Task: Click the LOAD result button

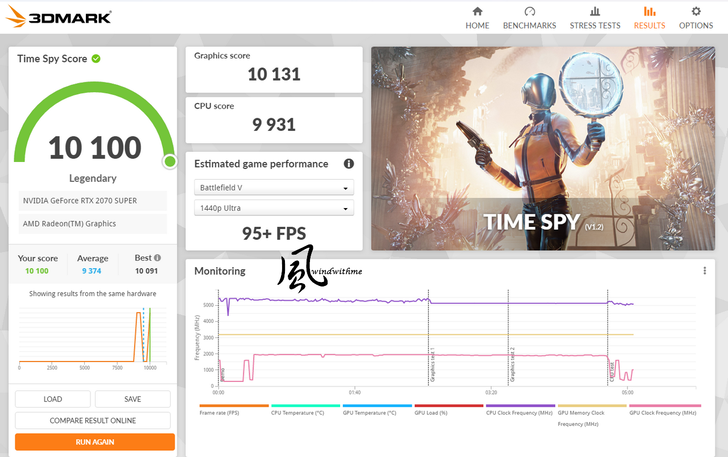Action: click(53, 399)
